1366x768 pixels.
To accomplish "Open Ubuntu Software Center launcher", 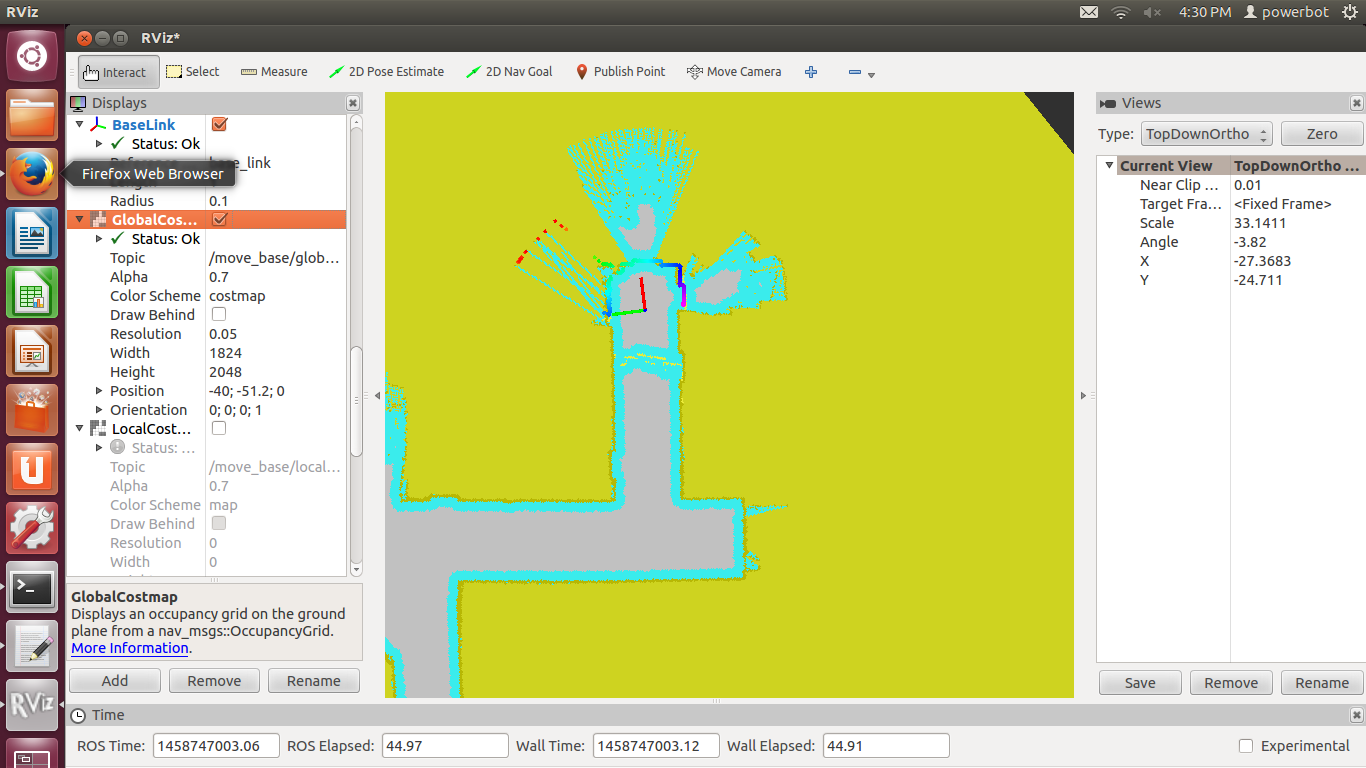I will tap(32, 410).
